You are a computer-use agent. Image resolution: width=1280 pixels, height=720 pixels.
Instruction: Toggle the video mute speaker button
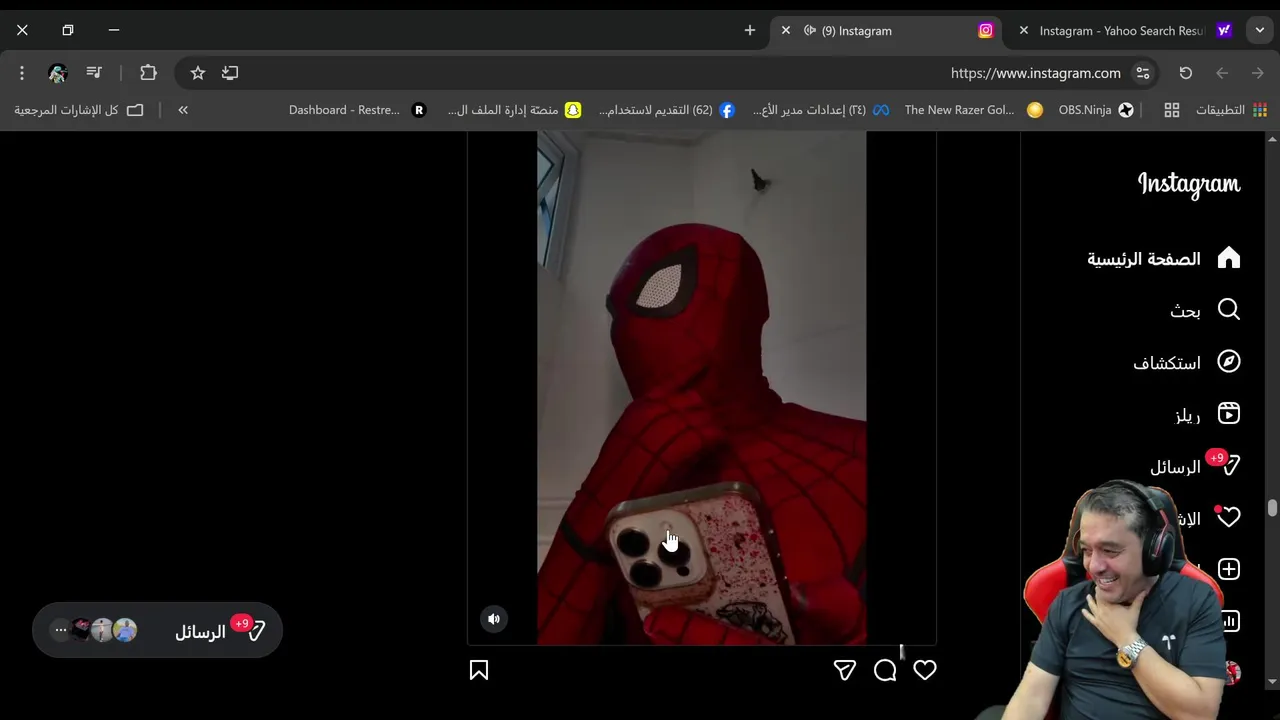coord(494,619)
